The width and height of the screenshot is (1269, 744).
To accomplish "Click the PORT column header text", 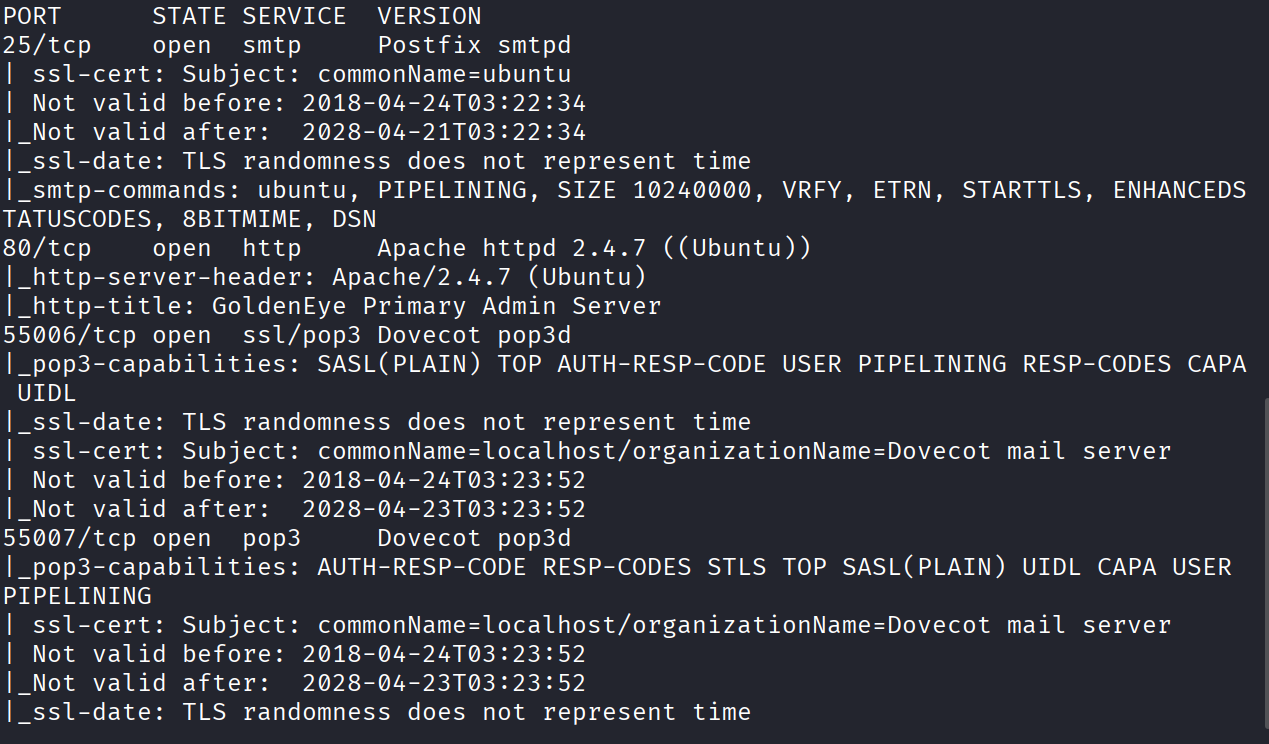I will (32, 16).
